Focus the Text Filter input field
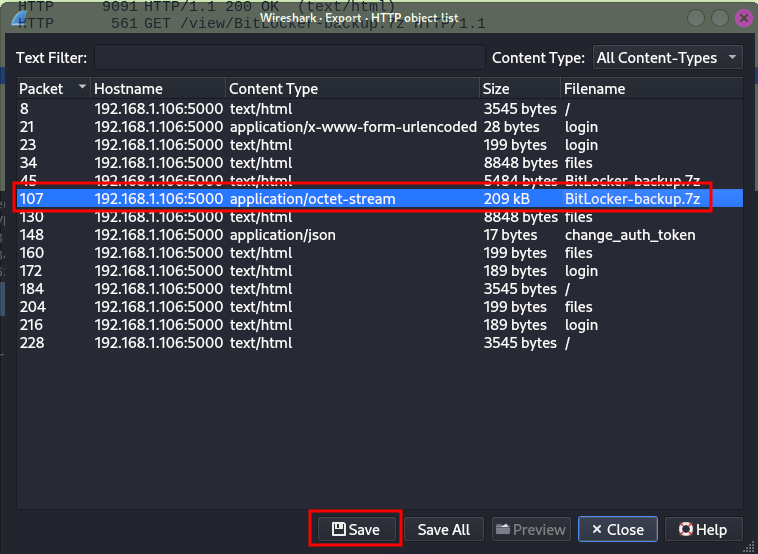The image size is (758, 554). pos(290,58)
